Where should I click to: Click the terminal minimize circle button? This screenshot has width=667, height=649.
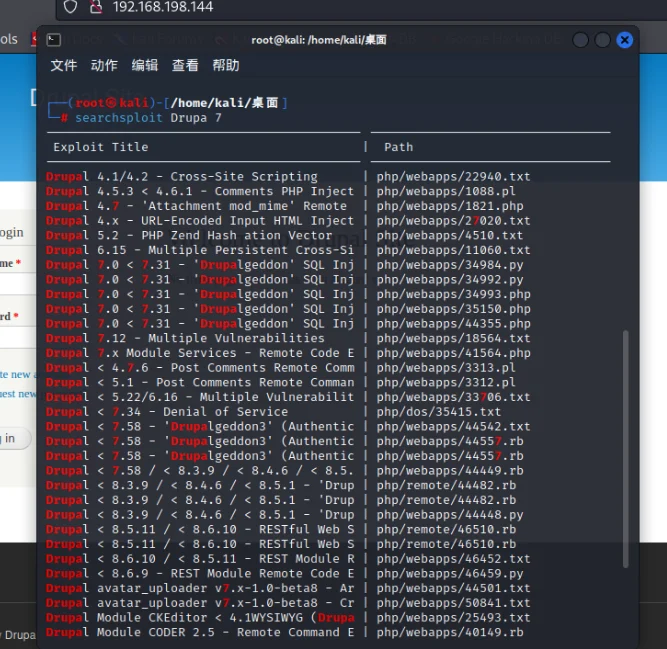pyautogui.click(x=580, y=40)
